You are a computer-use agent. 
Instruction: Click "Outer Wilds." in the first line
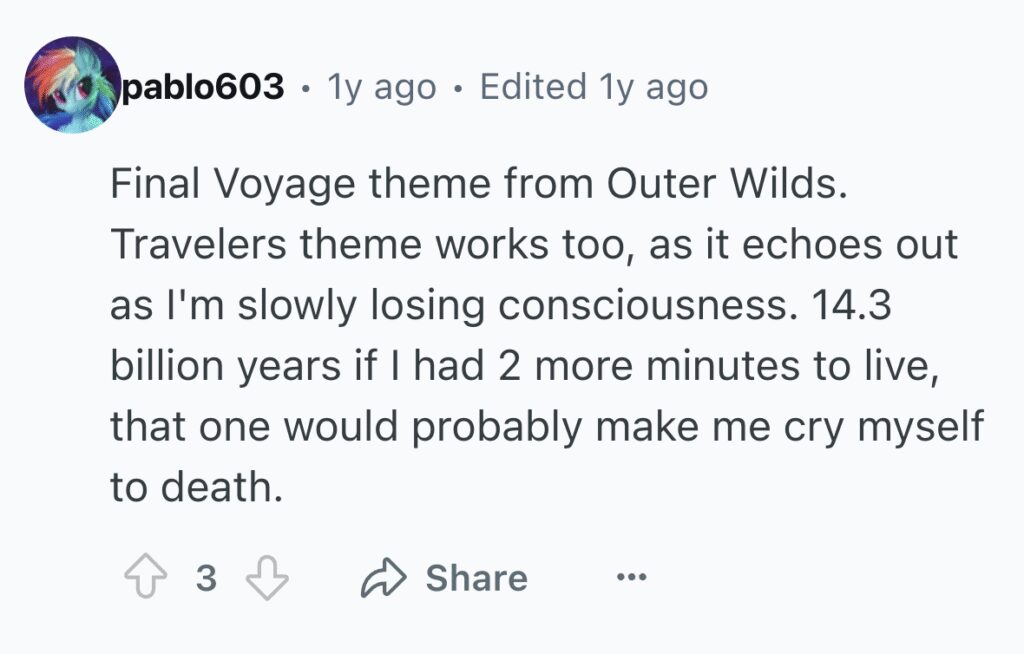click(727, 183)
